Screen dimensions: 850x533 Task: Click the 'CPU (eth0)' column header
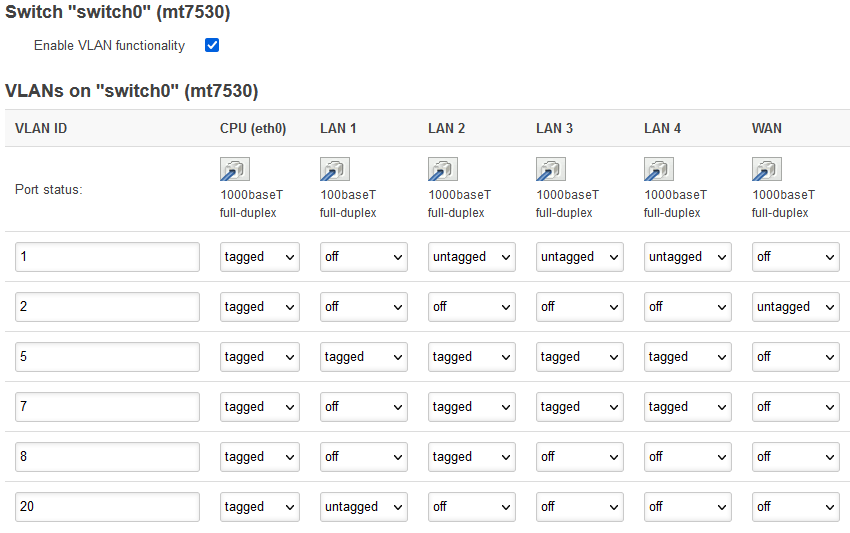tap(253, 129)
